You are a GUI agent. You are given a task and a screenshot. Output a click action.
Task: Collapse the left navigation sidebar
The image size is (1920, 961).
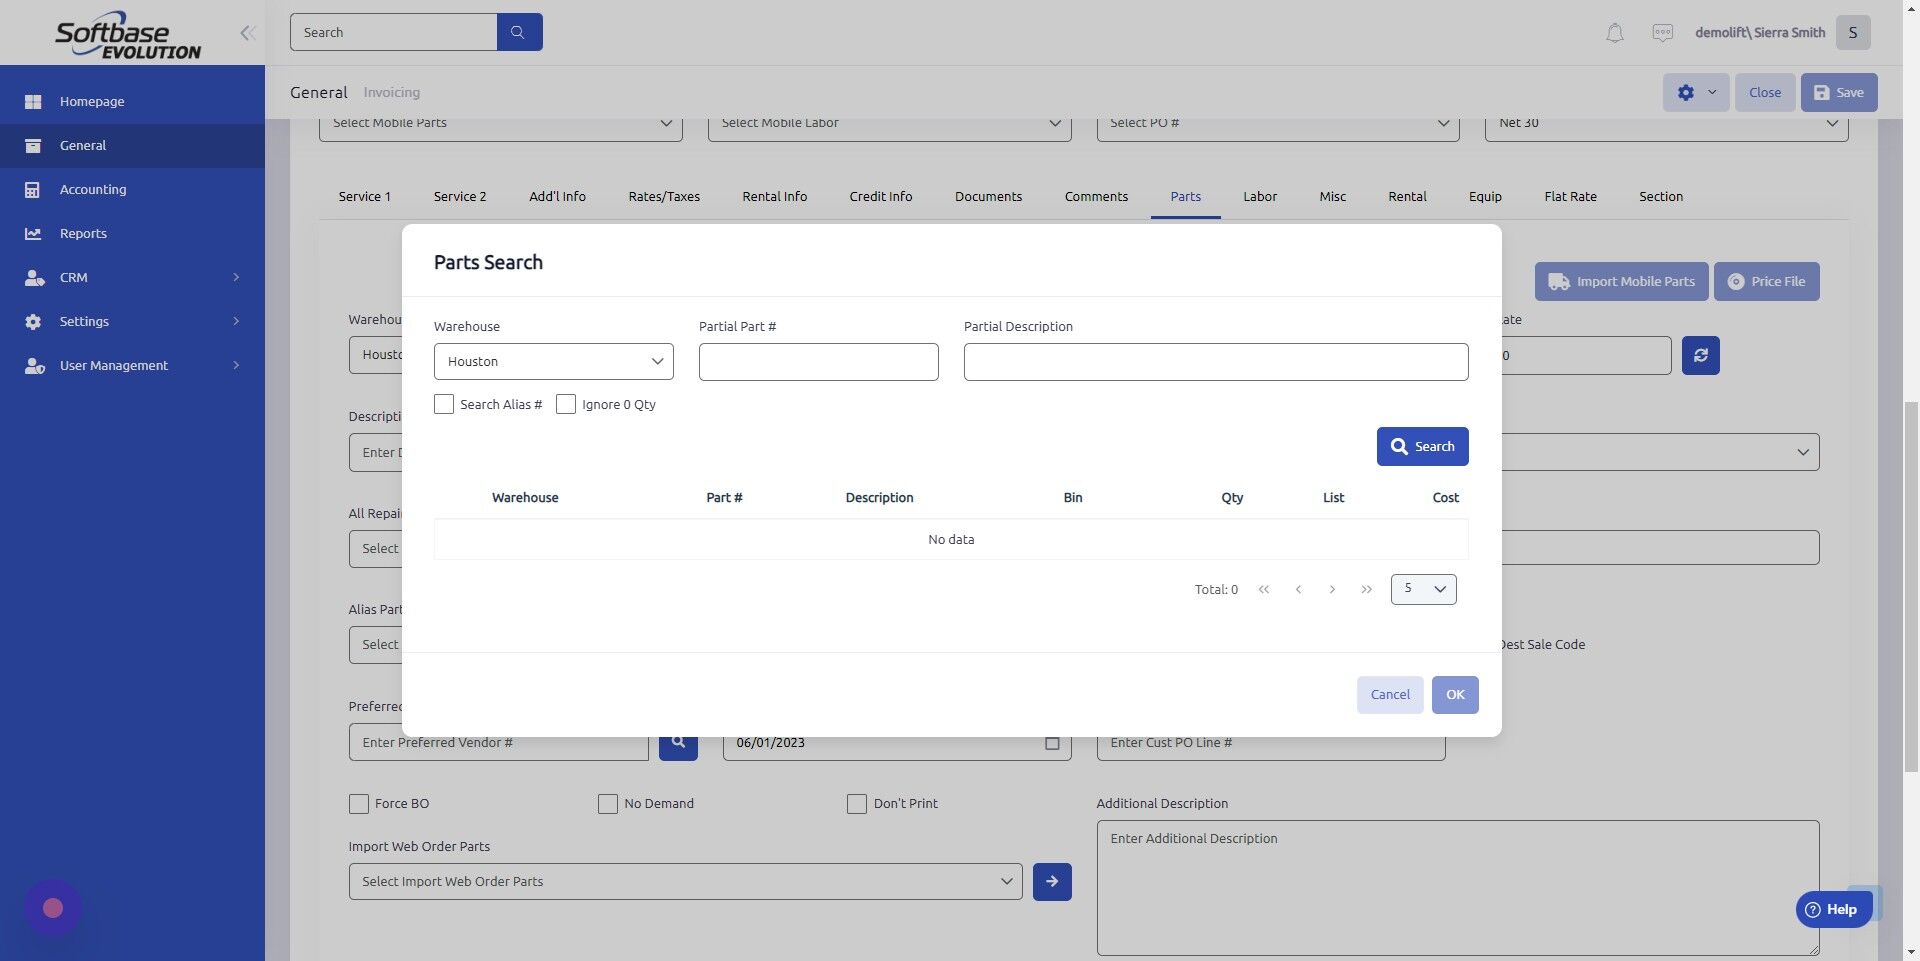(x=247, y=32)
